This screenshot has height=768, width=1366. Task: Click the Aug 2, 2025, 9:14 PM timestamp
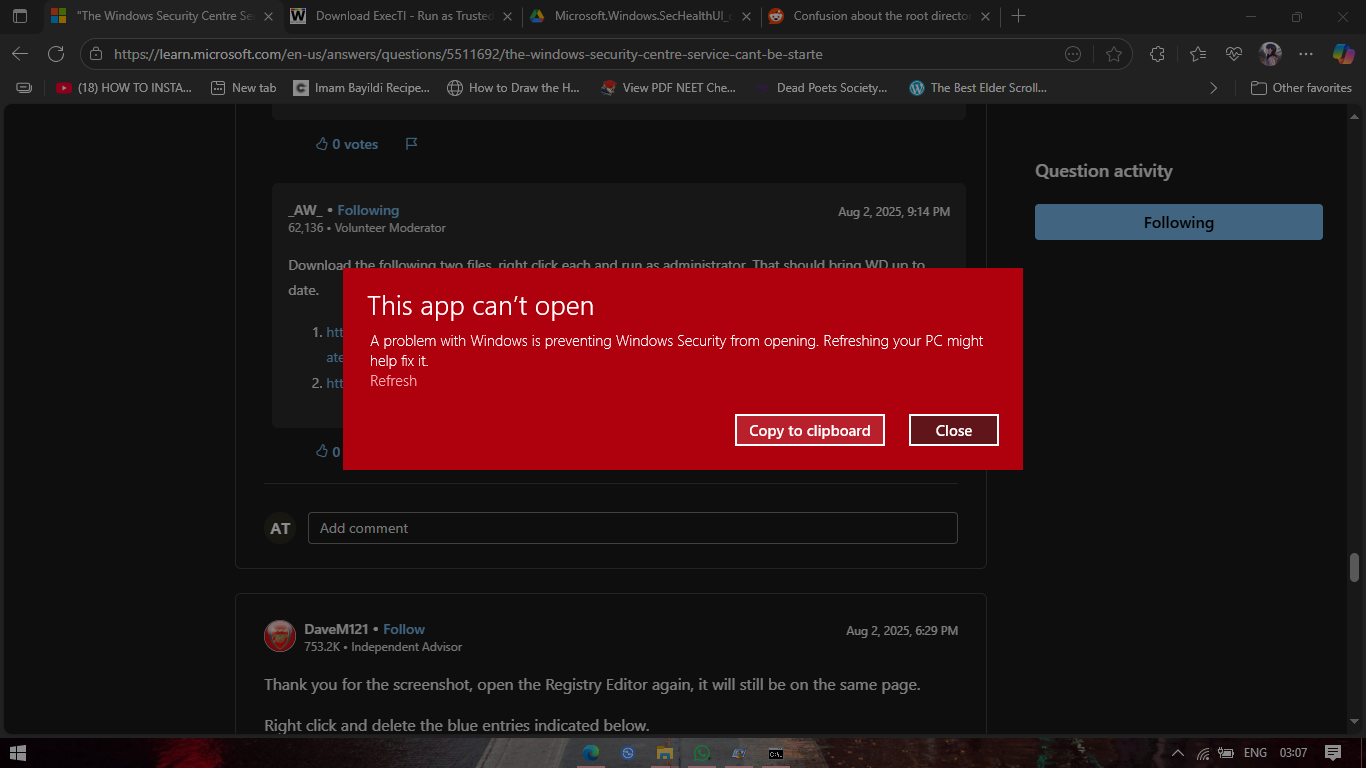click(894, 212)
